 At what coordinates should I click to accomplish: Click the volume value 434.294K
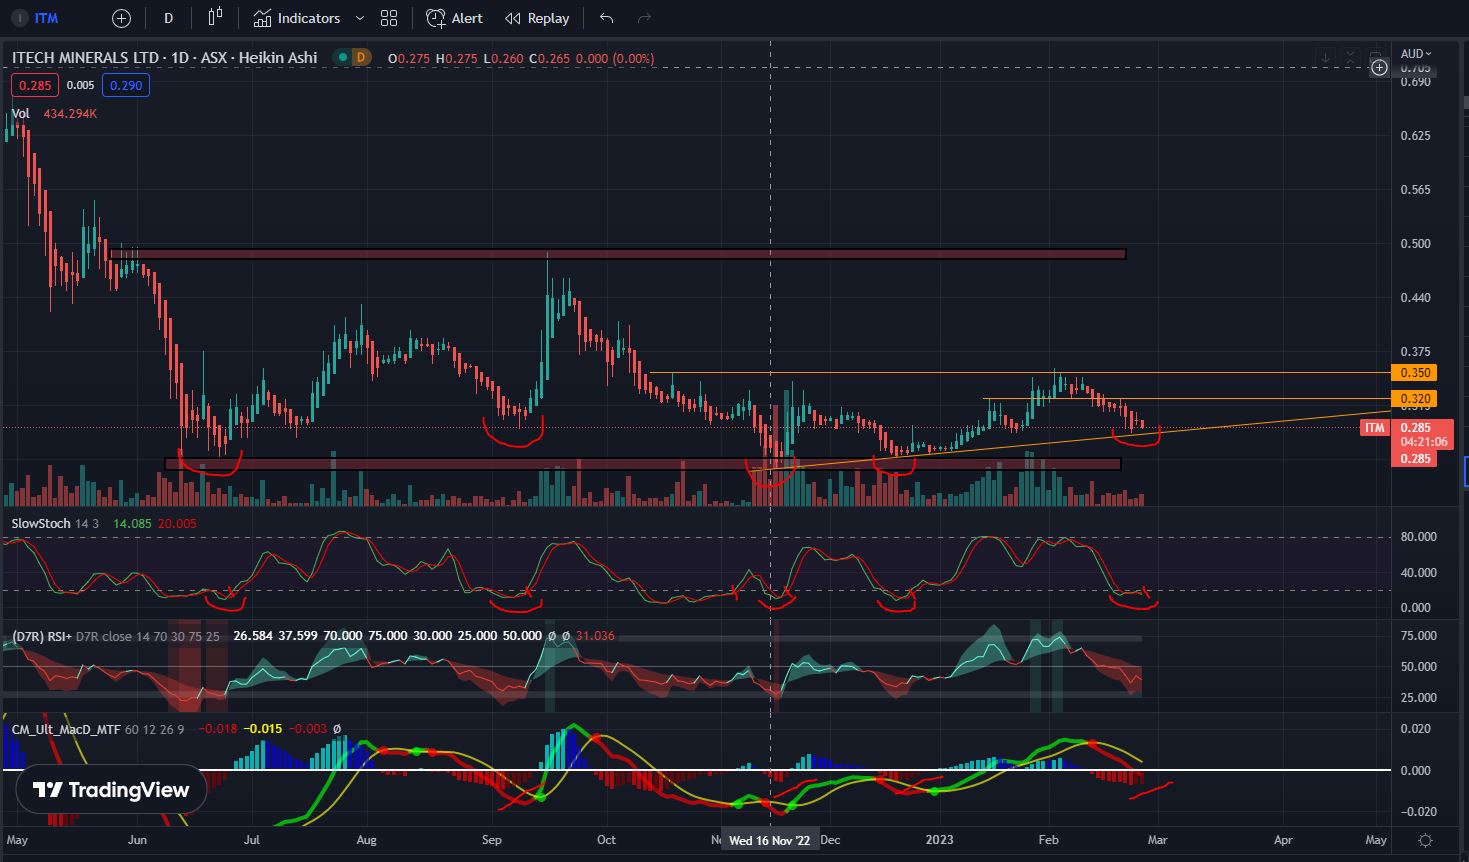69,114
